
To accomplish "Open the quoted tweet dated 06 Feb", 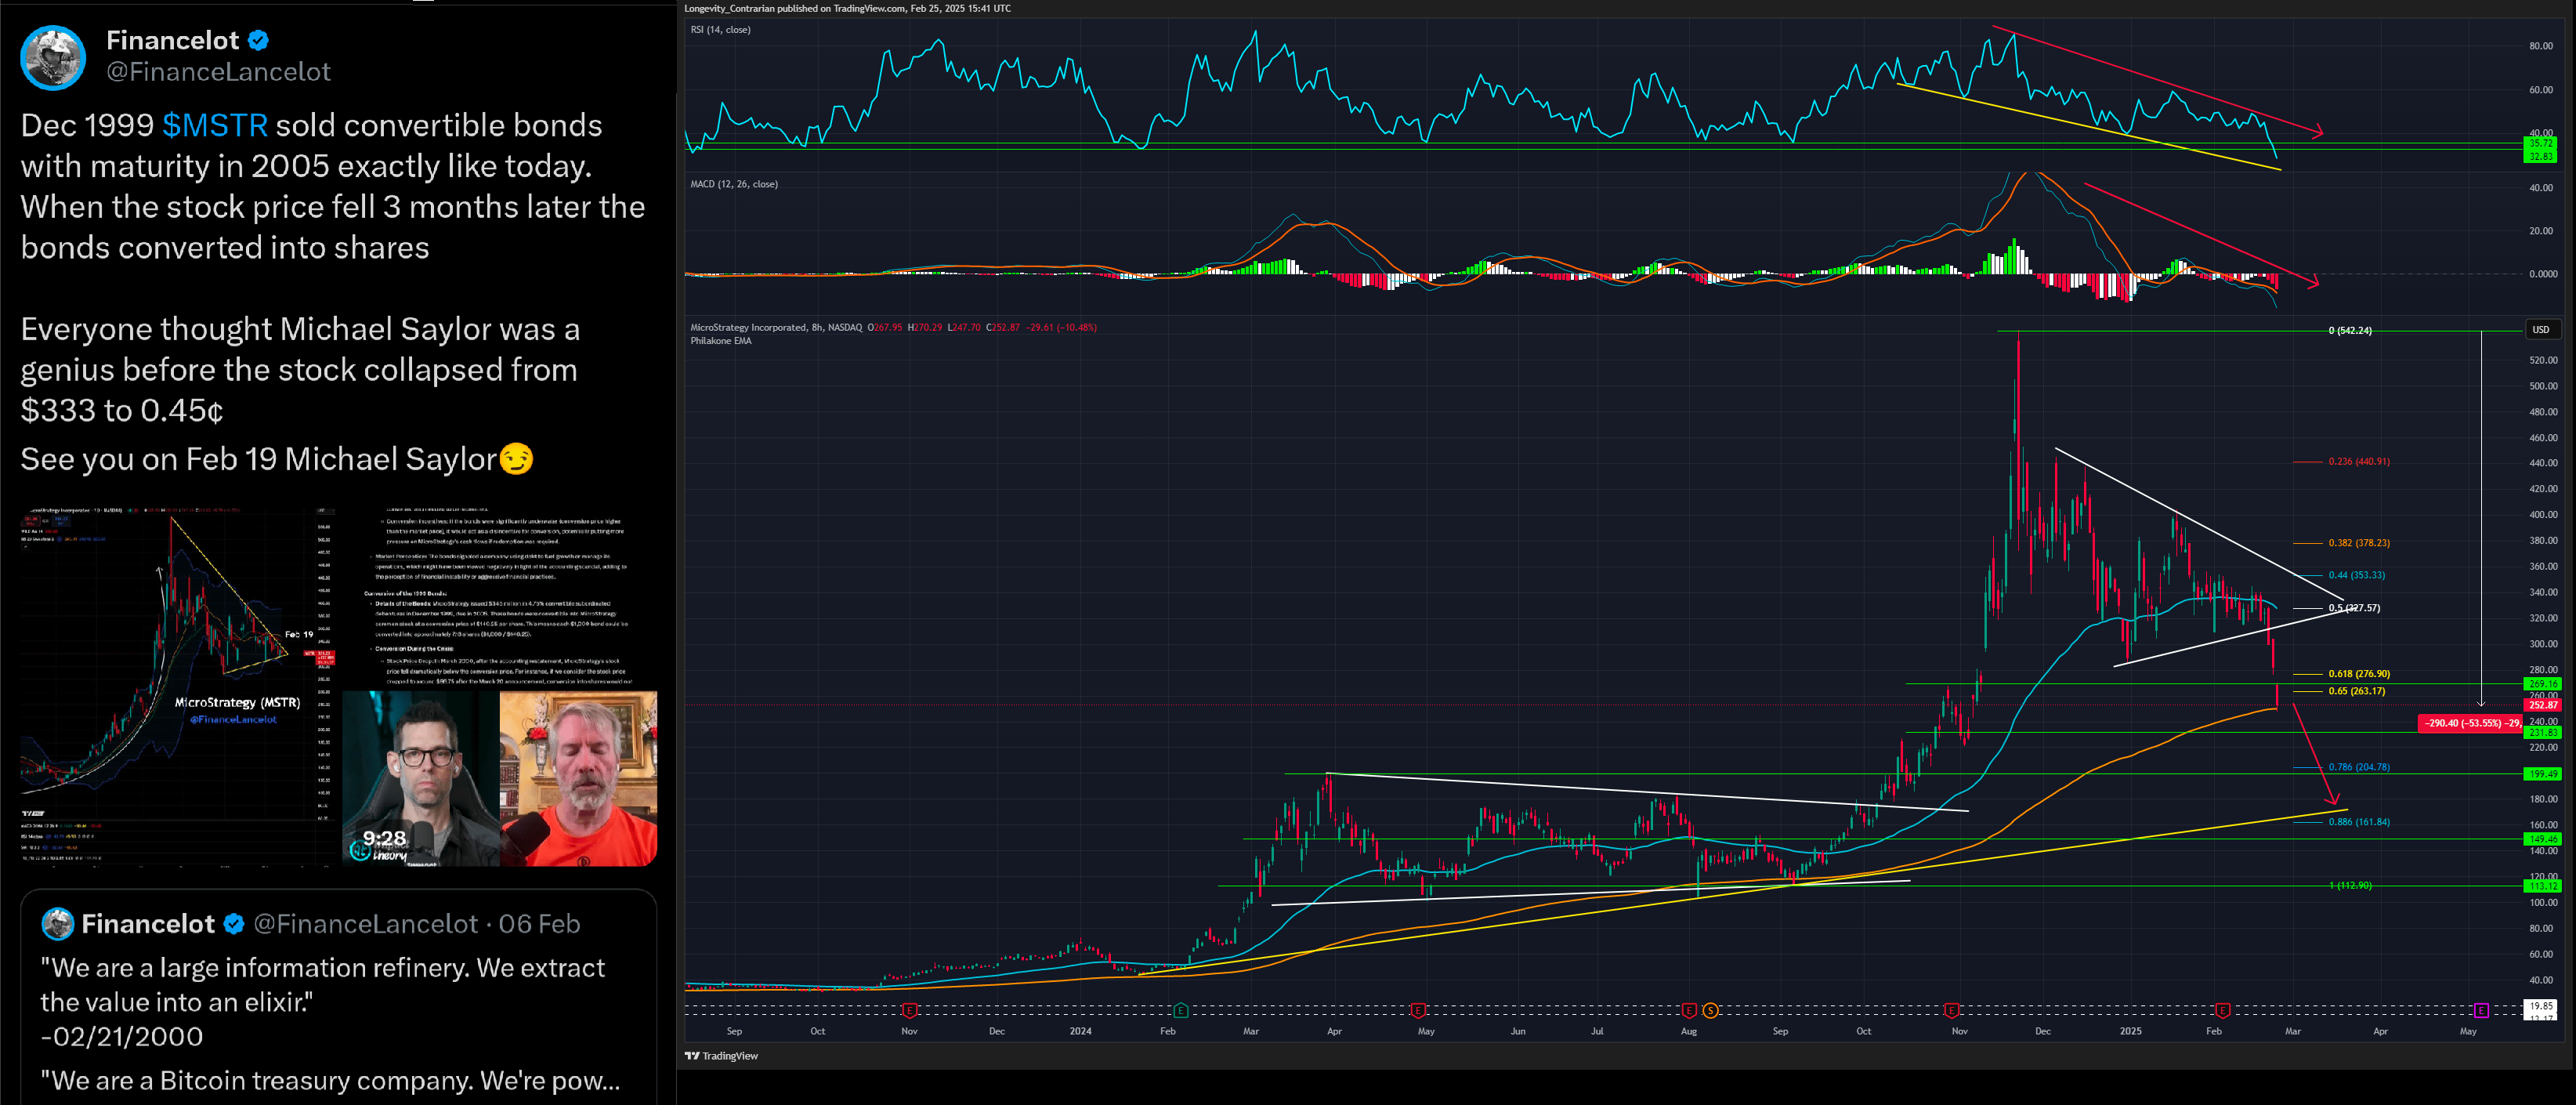I will 338,997.
